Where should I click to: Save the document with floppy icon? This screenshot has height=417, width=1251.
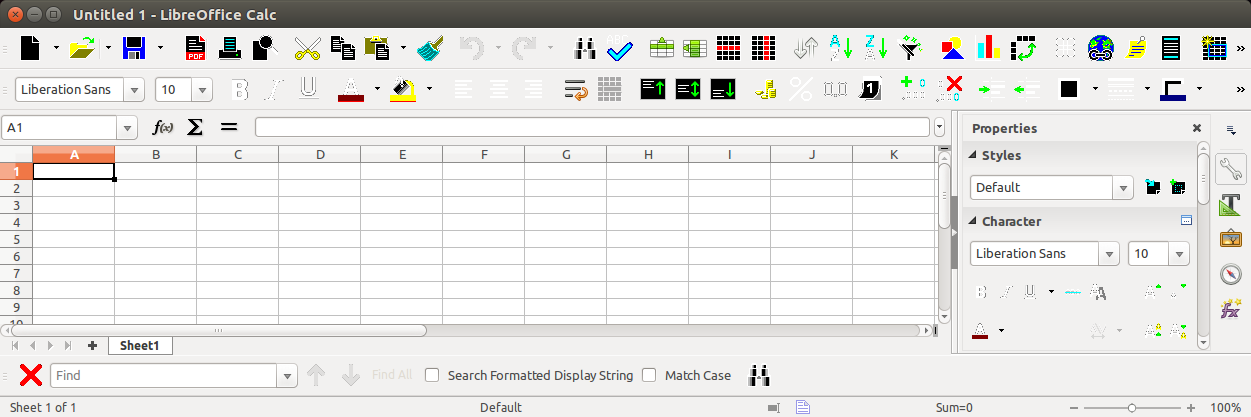[133, 48]
